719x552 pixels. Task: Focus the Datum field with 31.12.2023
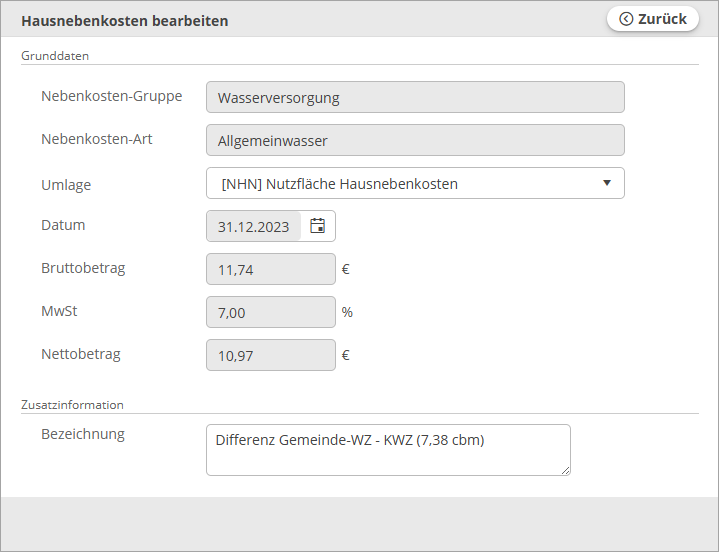(x=254, y=227)
